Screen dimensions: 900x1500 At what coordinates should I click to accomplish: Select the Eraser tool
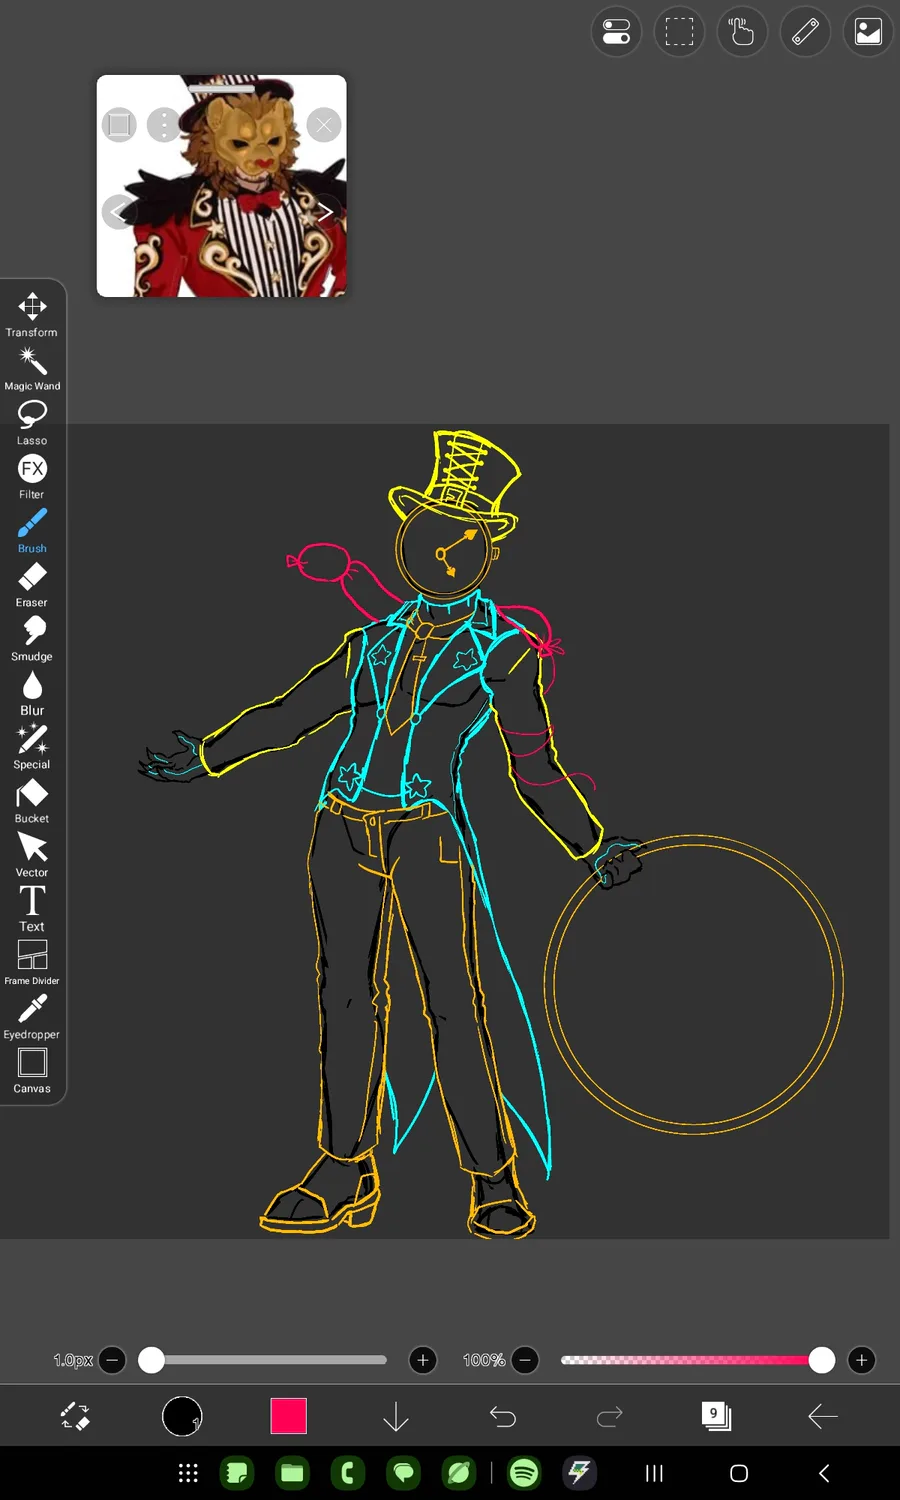(x=32, y=584)
